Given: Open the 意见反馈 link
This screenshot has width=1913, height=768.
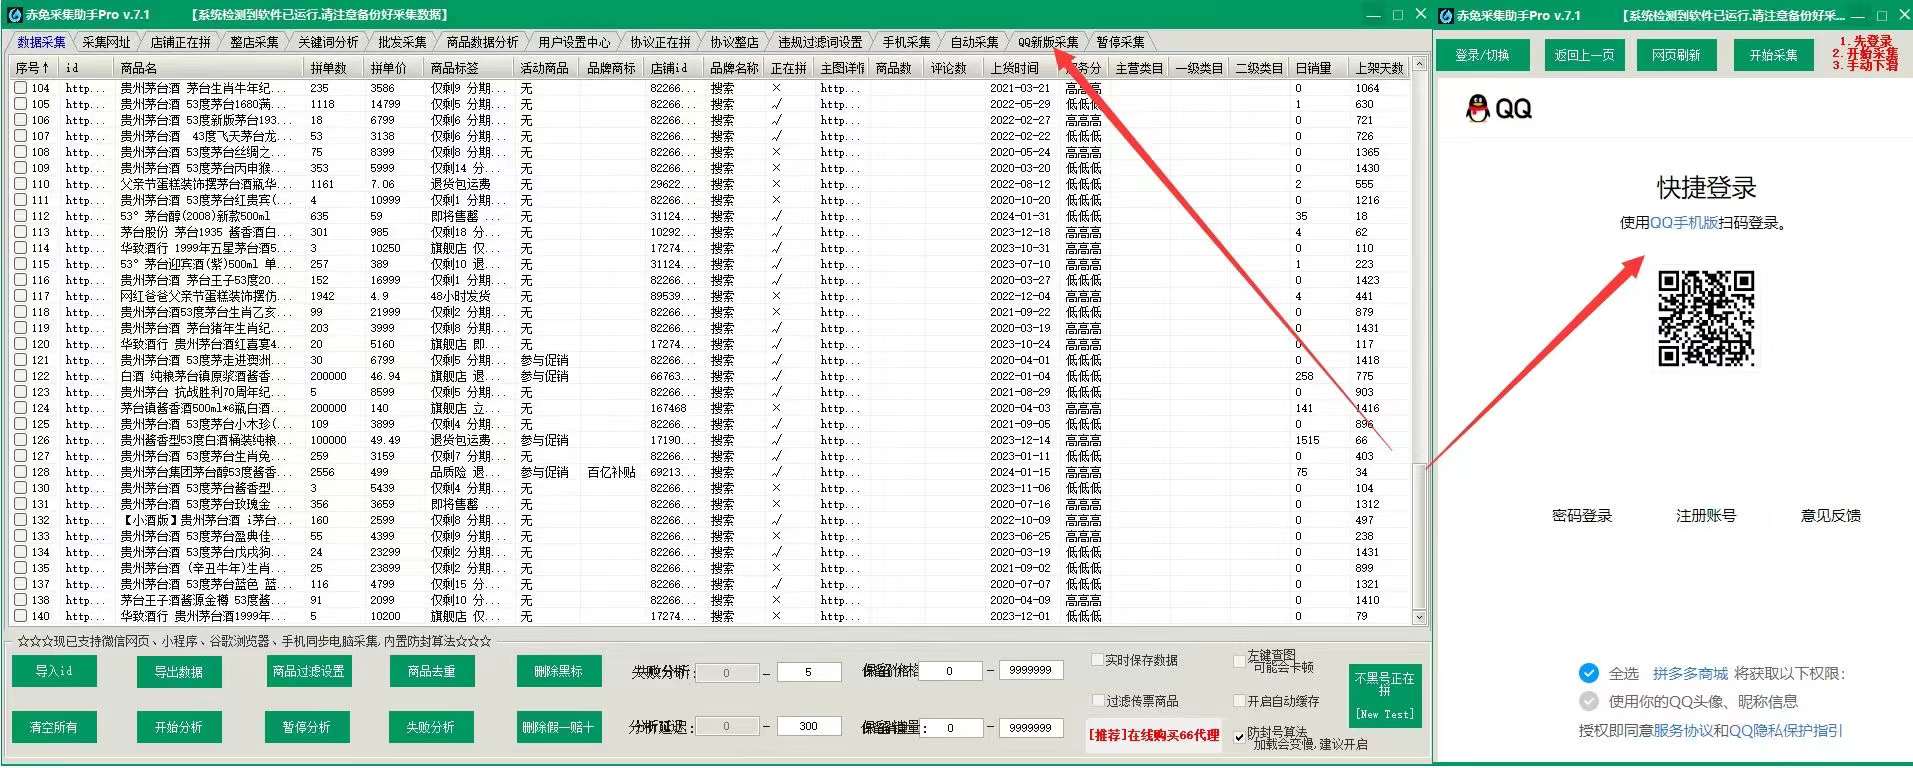Looking at the screenshot, I should [1831, 516].
